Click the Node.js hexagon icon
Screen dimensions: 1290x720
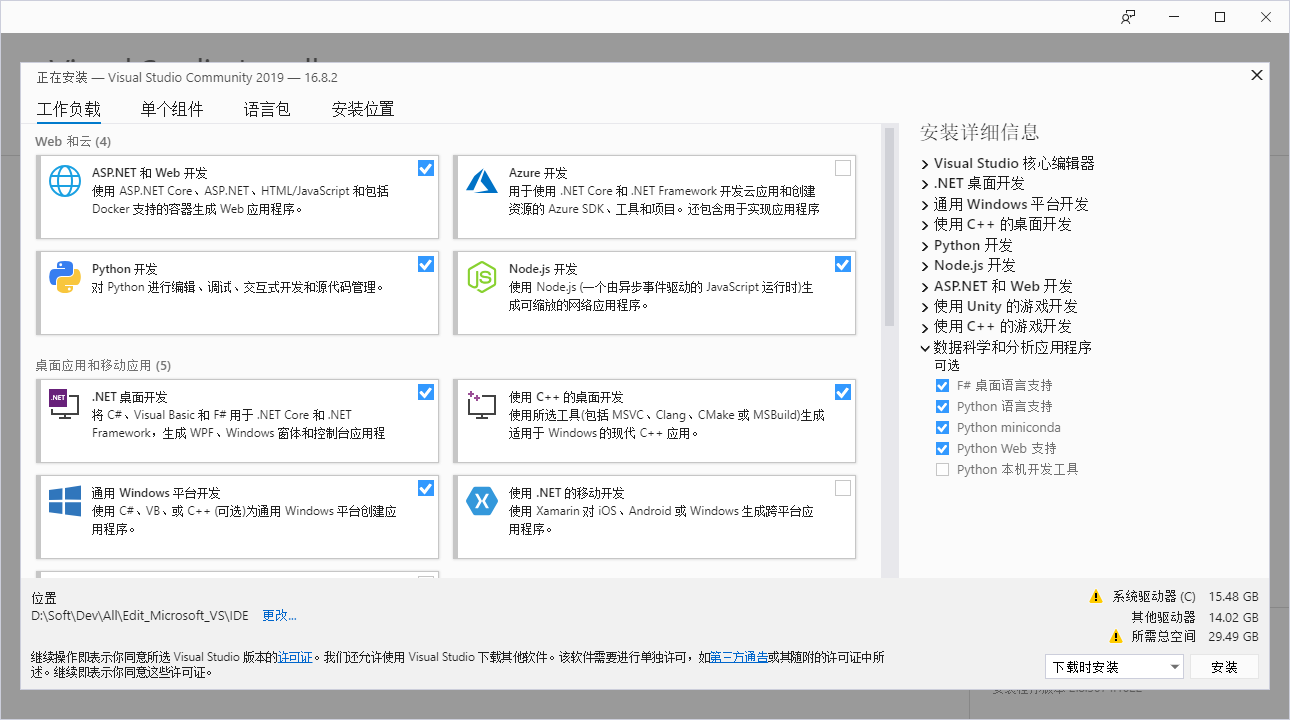click(x=481, y=277)
